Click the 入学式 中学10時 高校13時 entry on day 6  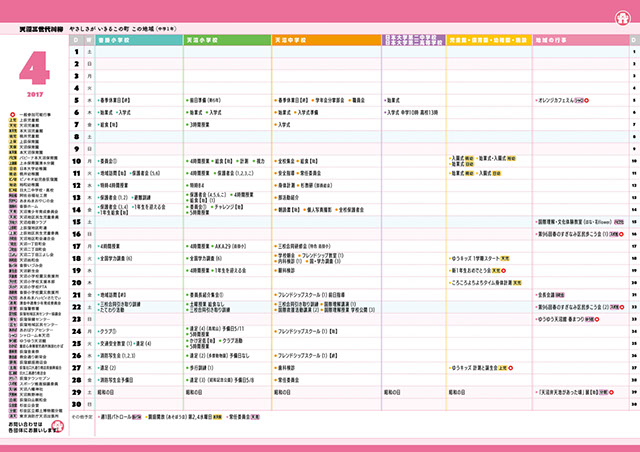[411, 113]
